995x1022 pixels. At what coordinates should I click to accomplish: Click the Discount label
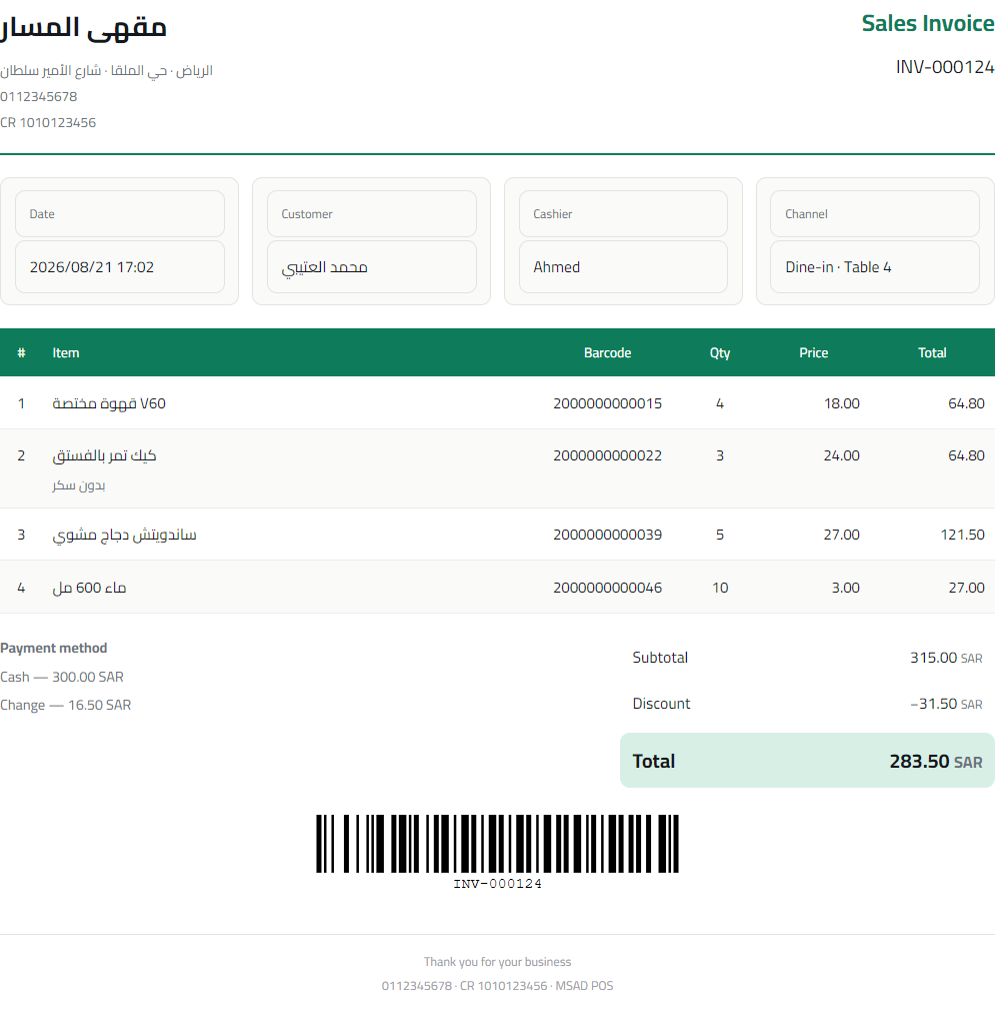pos(661,704)
